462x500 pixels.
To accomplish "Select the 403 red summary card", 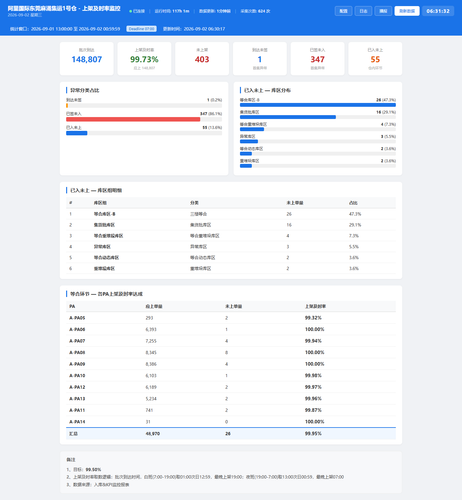I will click(x=202, y=59).
